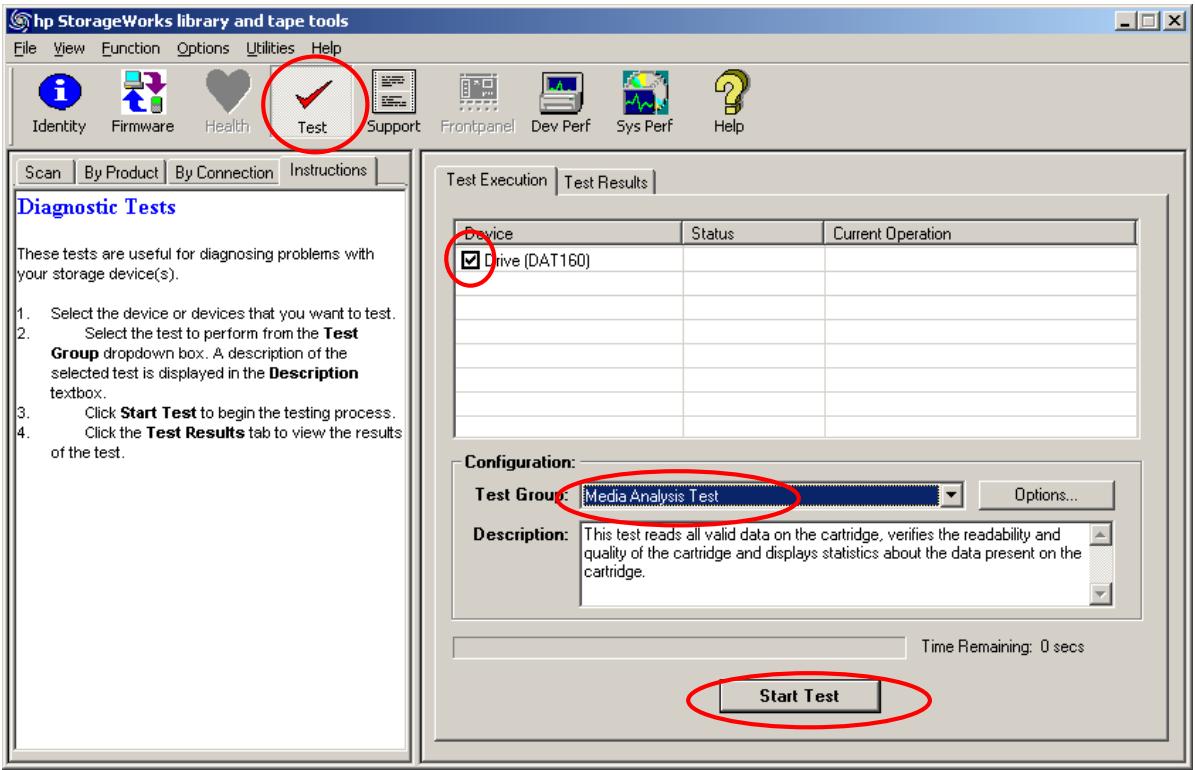
Task: Minimize the StorageWorks window
Action: pos(1125,21)
